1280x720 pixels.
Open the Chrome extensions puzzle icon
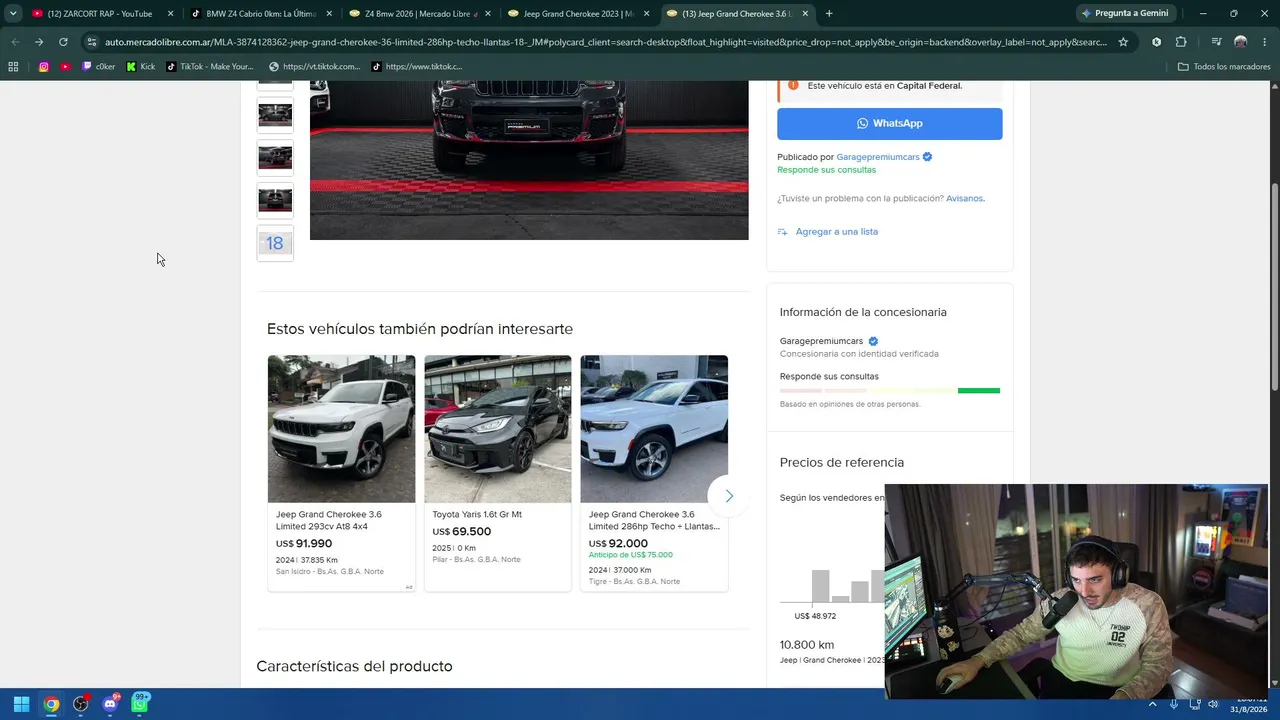[1181, 42]
